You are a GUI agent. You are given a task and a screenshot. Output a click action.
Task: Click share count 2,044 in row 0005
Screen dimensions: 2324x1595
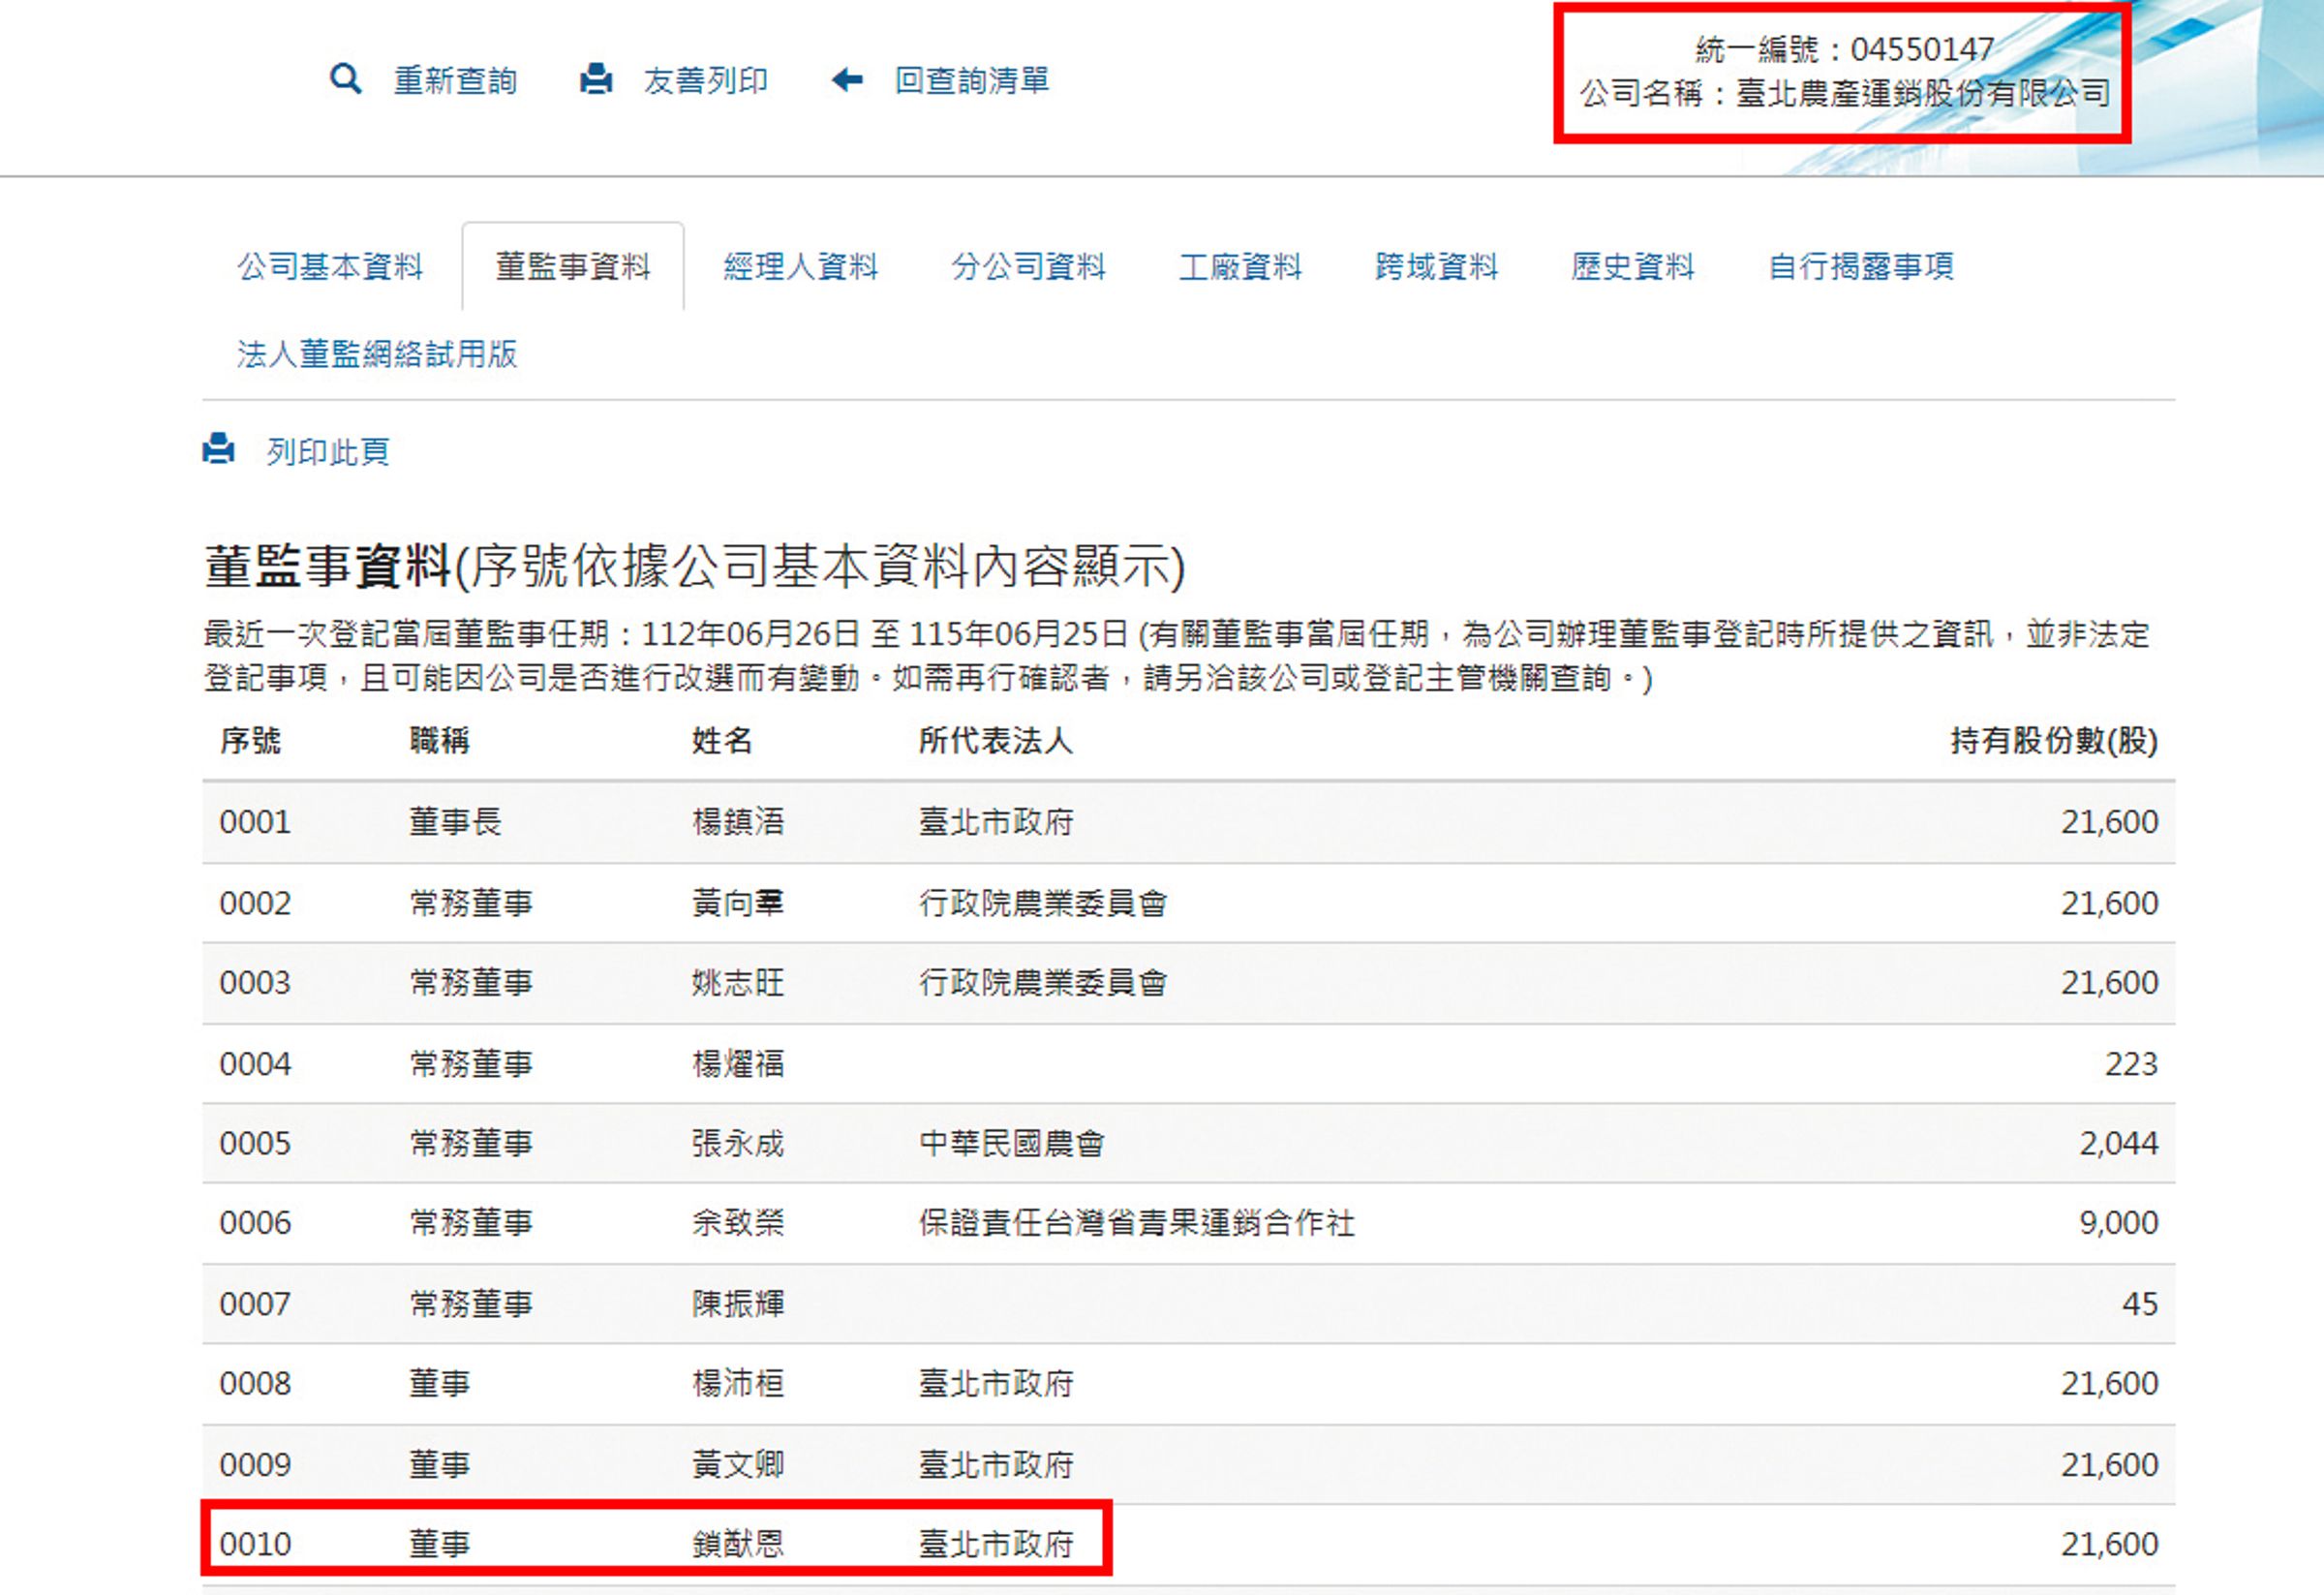(x=2119, y=1144)
